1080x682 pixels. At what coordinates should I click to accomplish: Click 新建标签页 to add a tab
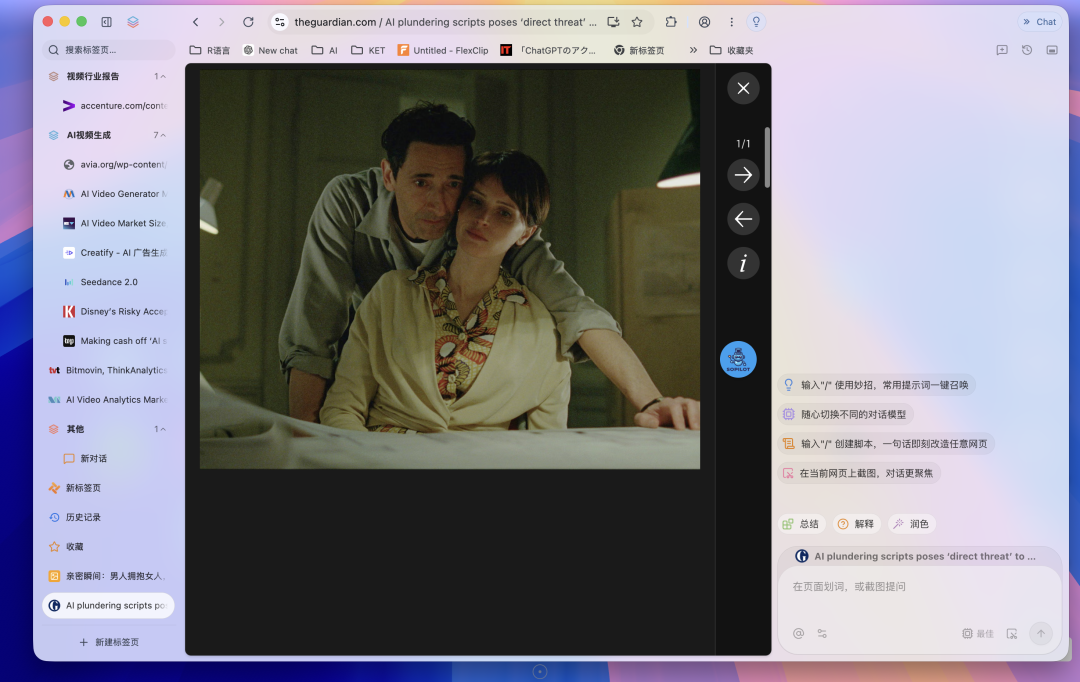(109, 642)
